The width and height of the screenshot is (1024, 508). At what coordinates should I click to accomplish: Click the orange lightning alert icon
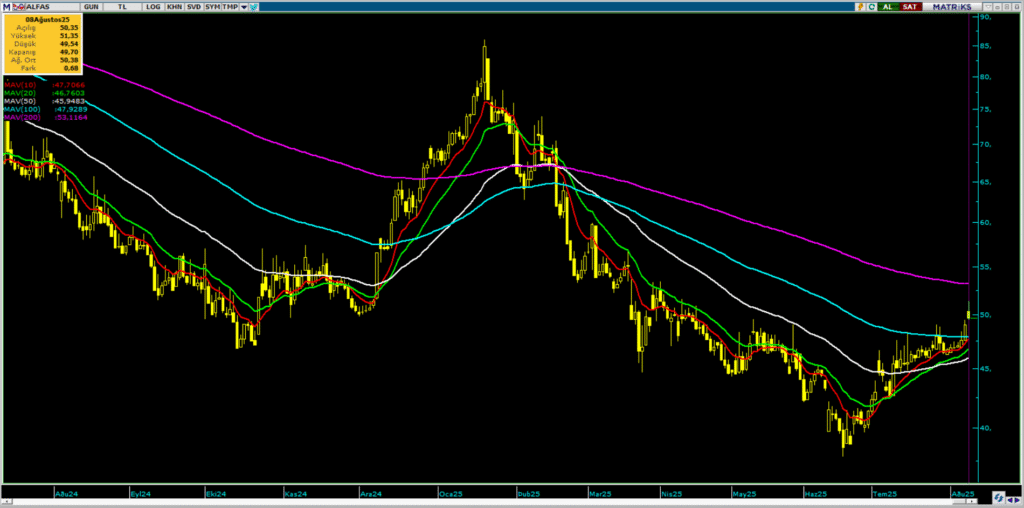click(861, 7)
